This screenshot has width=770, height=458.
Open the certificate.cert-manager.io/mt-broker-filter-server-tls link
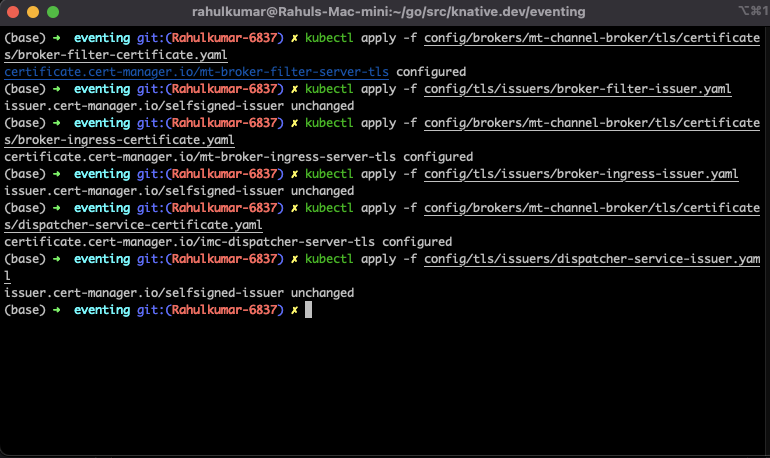click(196, 72)
